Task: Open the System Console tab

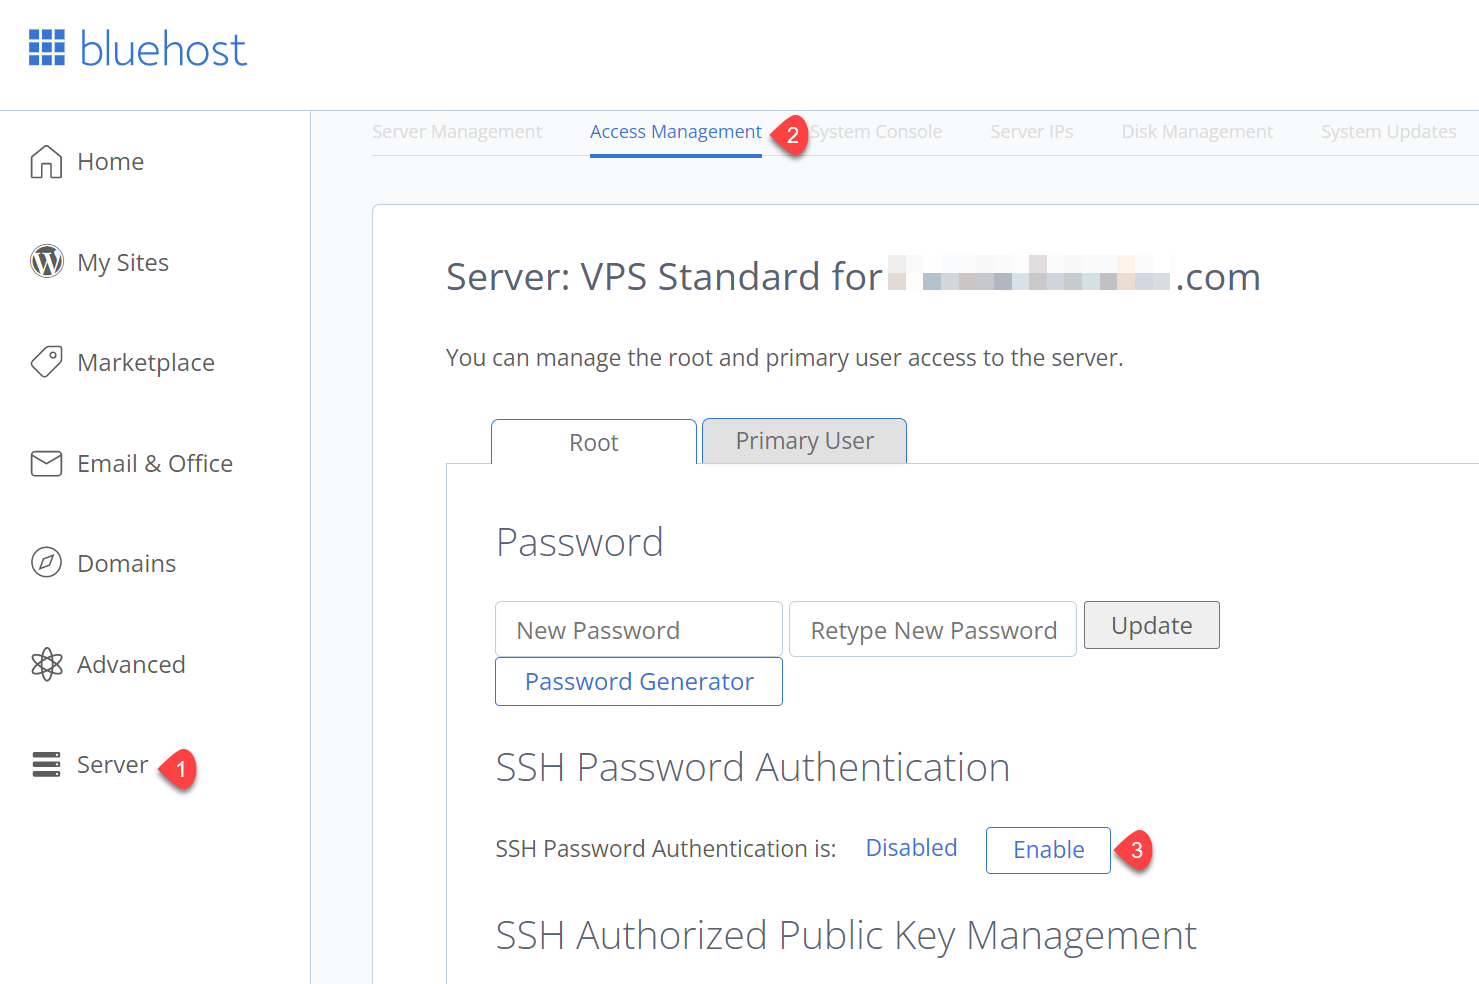Action: (876, 132)
